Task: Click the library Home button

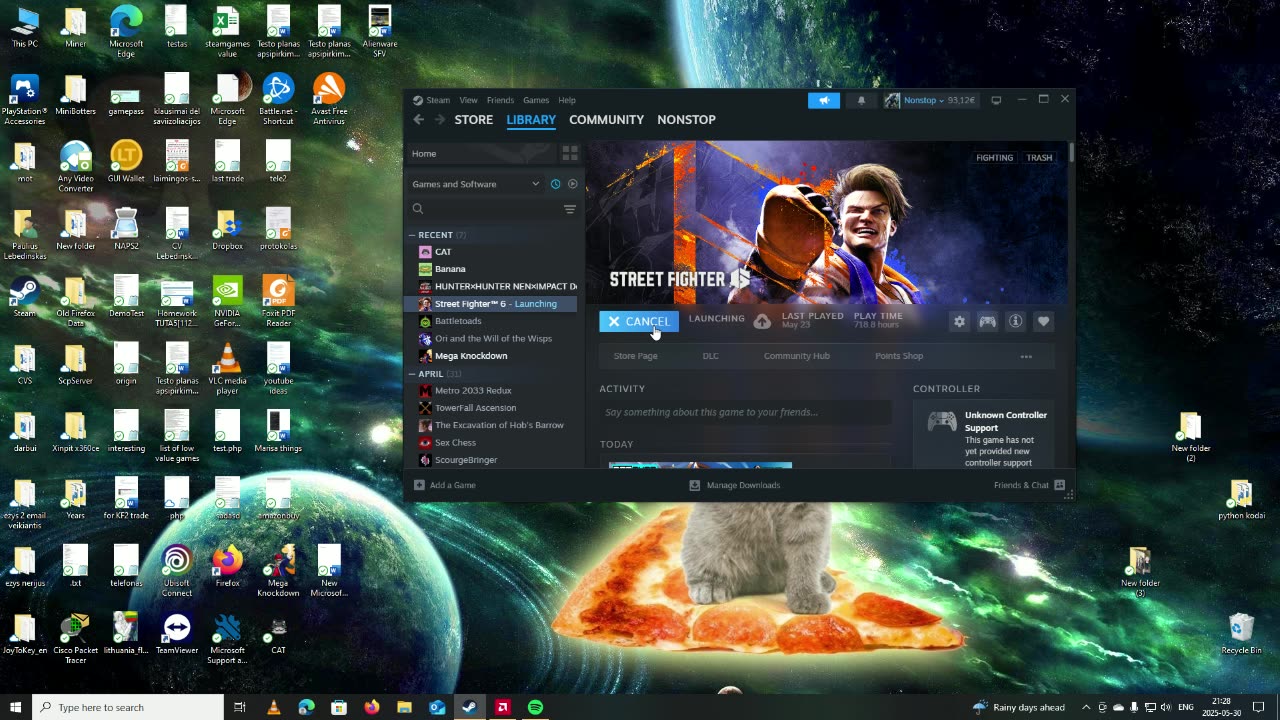Action: point(482,154)
